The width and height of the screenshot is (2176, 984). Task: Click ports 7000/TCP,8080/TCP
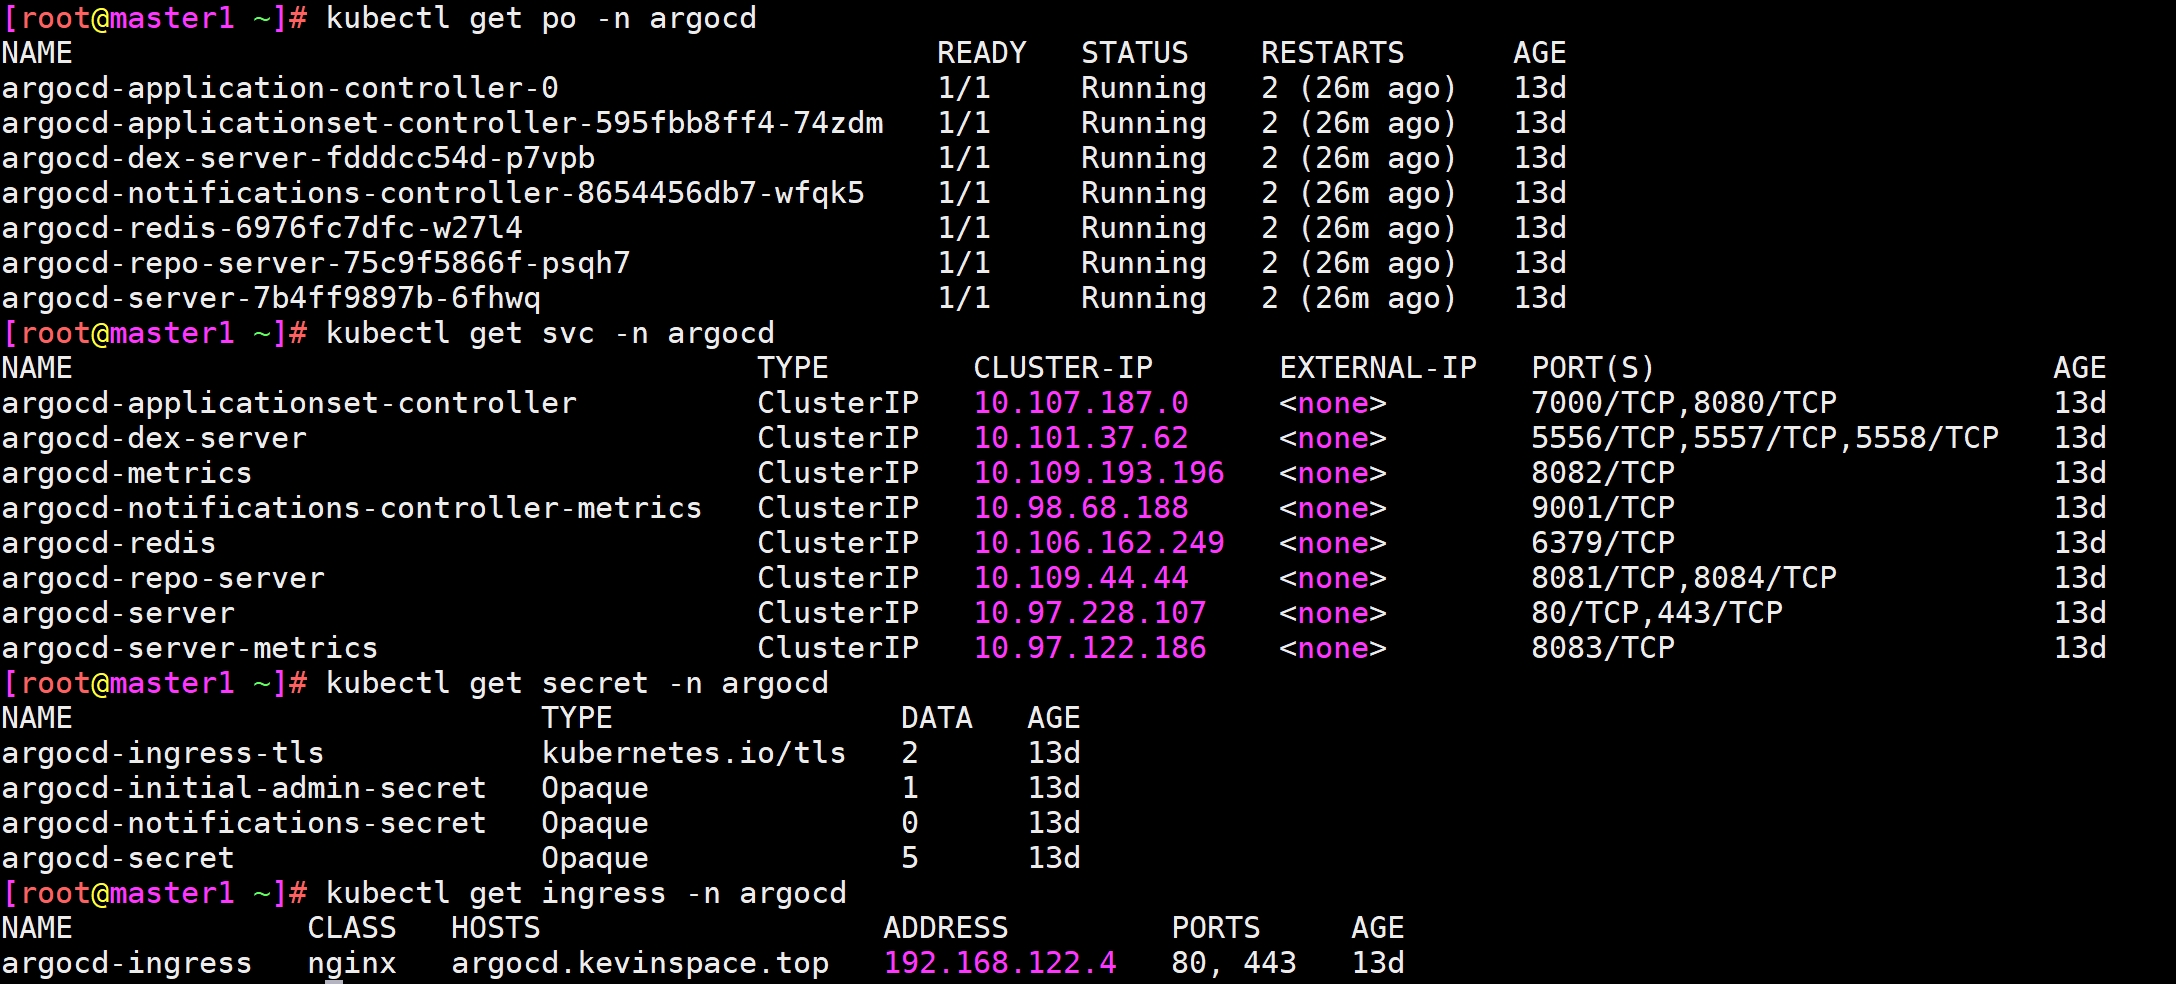click(1684, 404)
